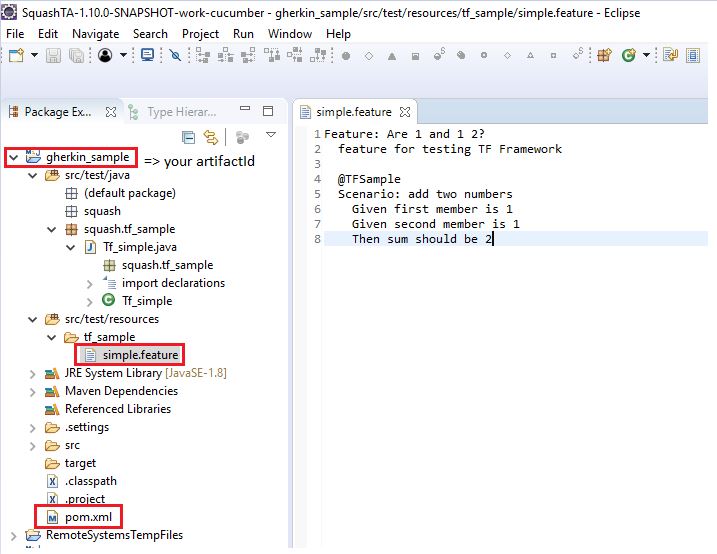
Task: Click the round user profile toolbar icon
Action: (105, 55)
